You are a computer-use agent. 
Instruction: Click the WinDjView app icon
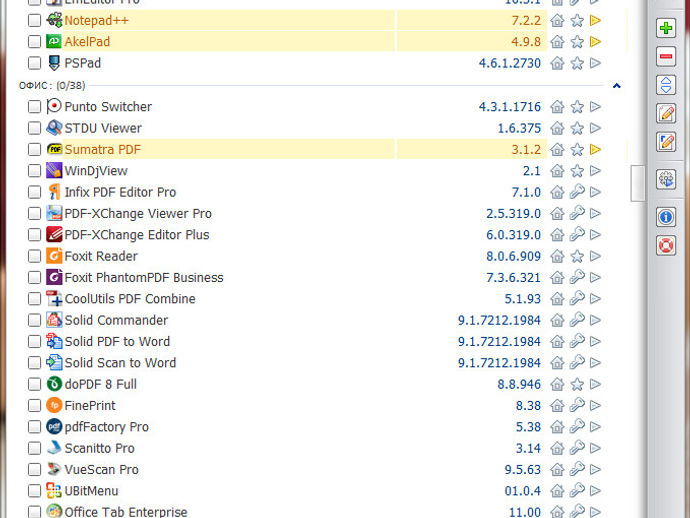coord(54,170)
